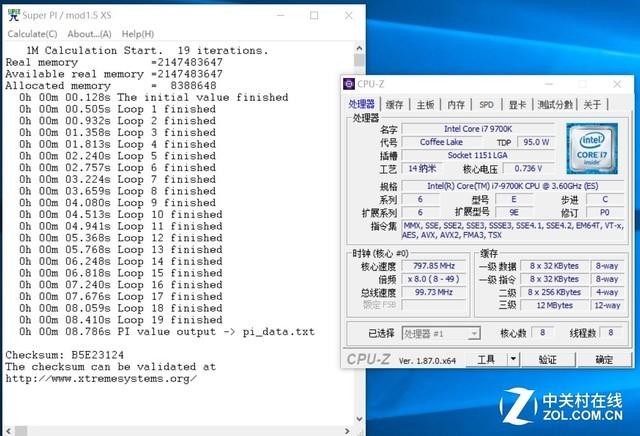640x436 pixels.
Task: Click 'Checksum: B5E23124' line in Super PI
Action: 64,355
